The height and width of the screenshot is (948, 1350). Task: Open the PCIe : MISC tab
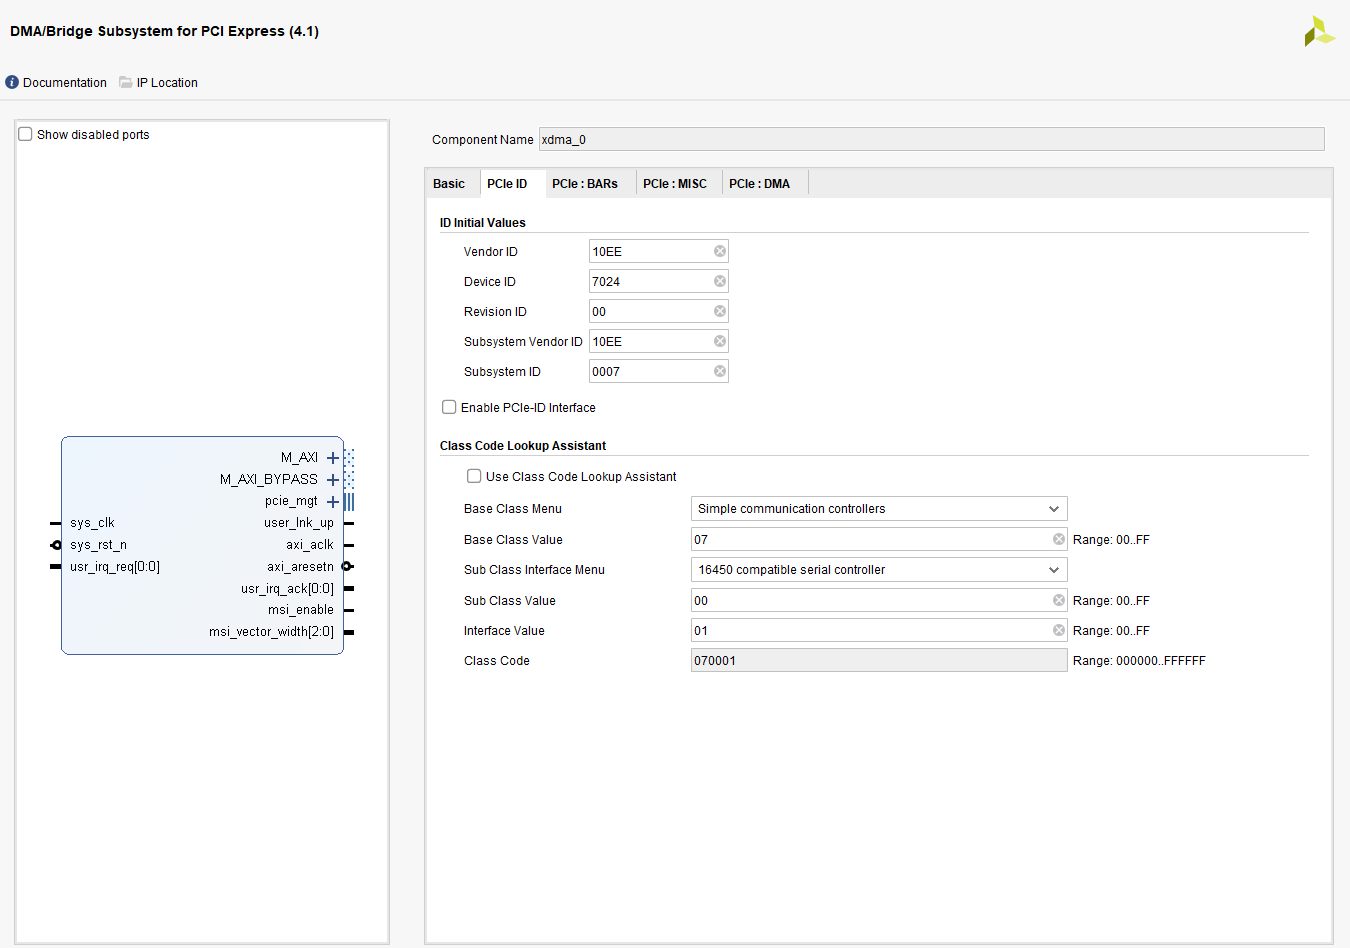(675, 184)
